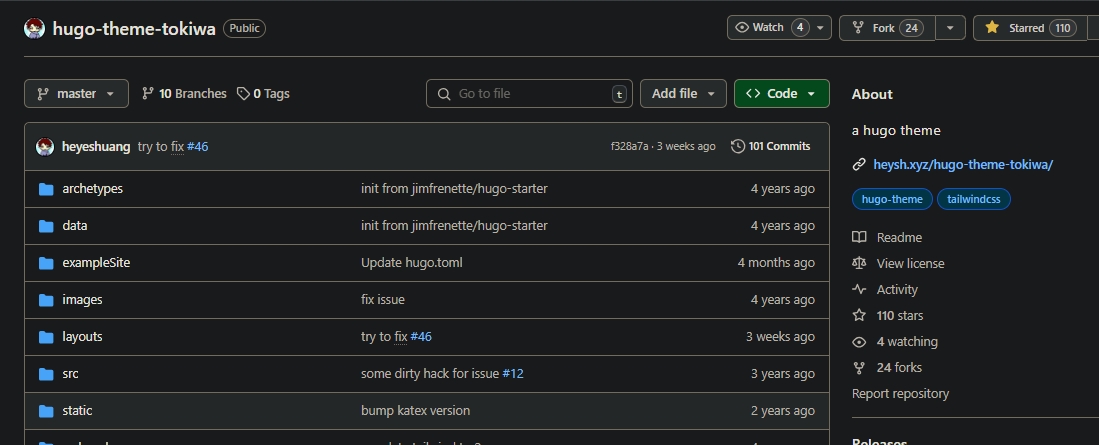Viewport: 1099px width, 445px height.
Task: Click the Go to file search field
Action: [x=530, y=94]
